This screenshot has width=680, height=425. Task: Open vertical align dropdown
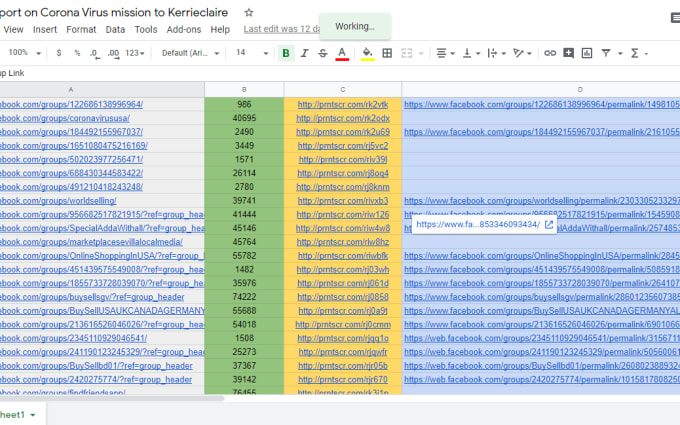(471, 53)
